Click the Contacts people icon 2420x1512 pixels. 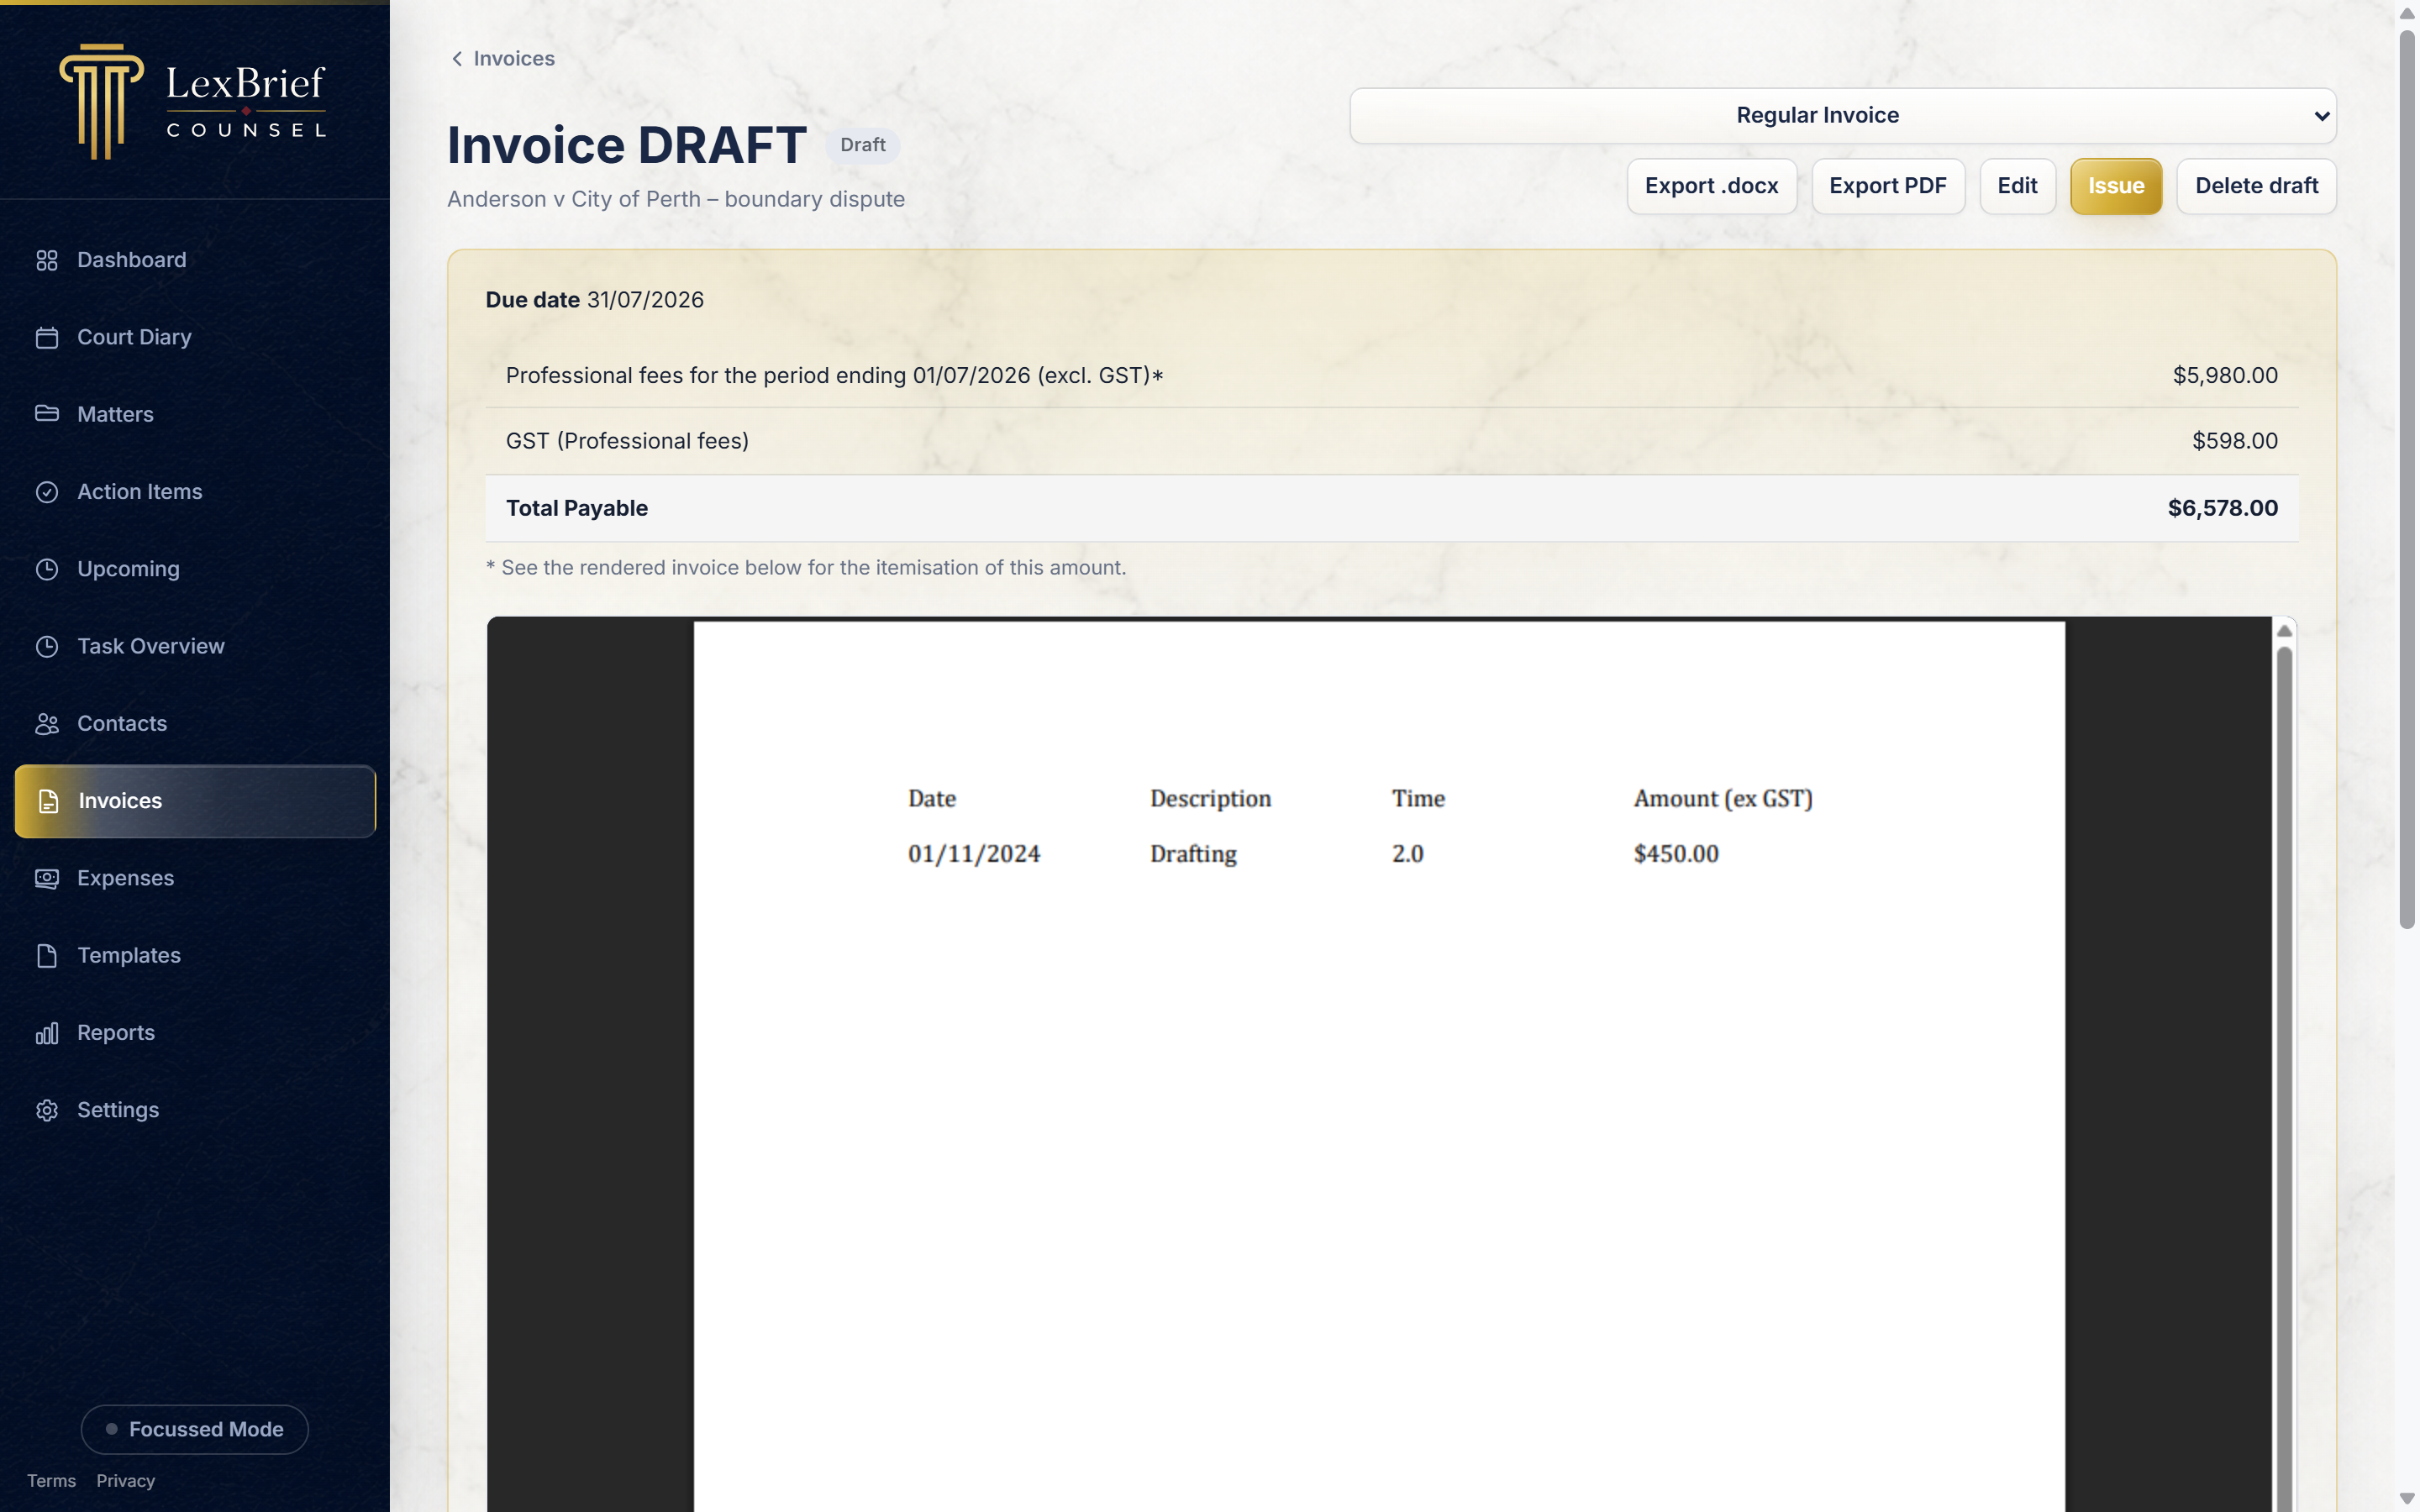click(47, 724)
